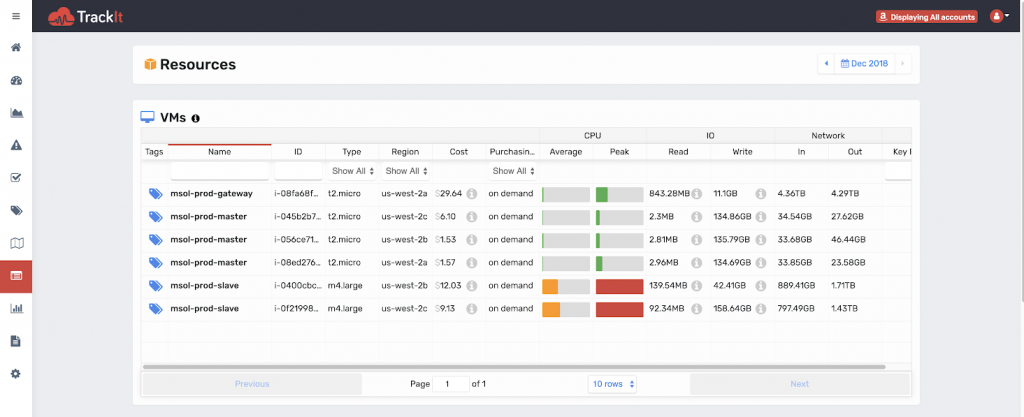The height and width of the screenshot is (417, 1024).
Task: View cost info for the $29.64 entry
Action: 471,193
